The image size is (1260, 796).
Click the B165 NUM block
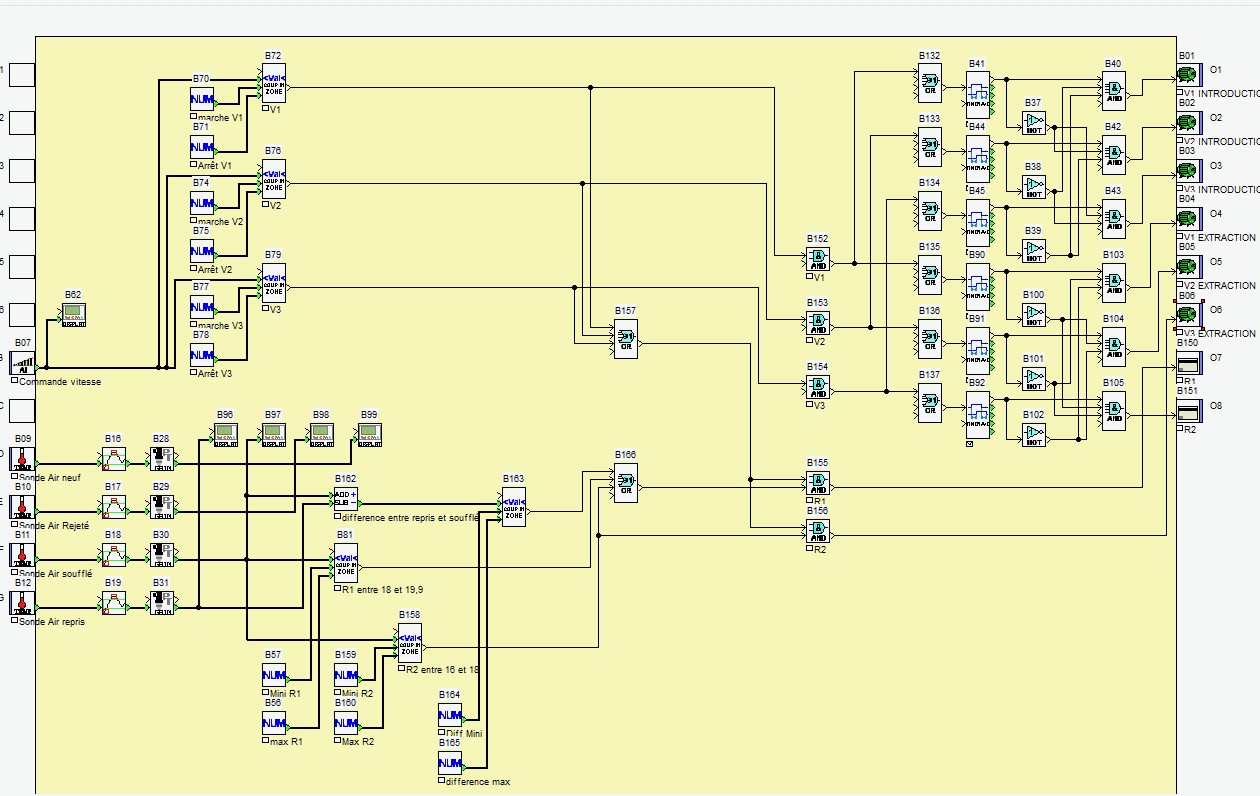[x=450, y=763]
